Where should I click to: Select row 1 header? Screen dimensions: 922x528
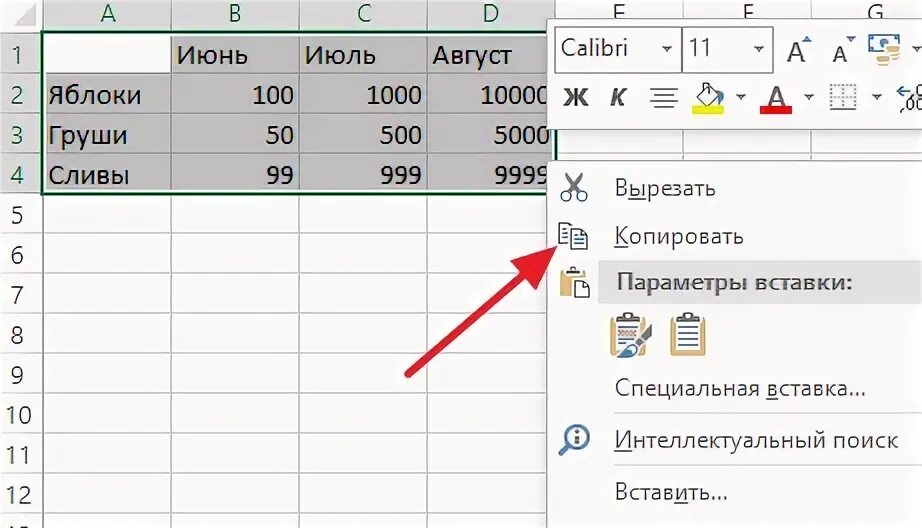pyautogui.click(x=21, y=54)
